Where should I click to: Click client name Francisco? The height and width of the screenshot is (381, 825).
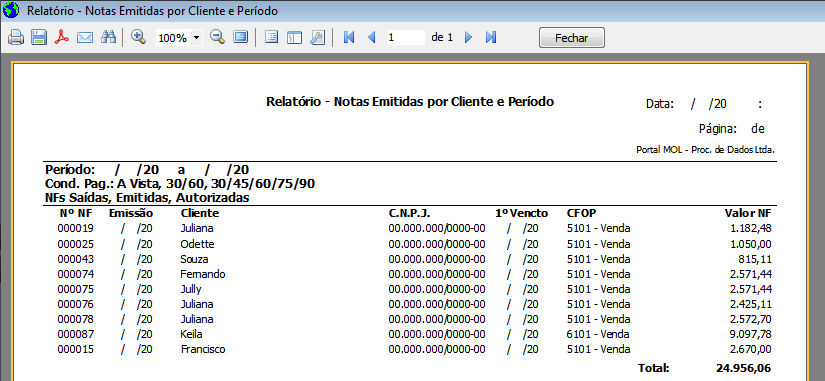point(203,349)
